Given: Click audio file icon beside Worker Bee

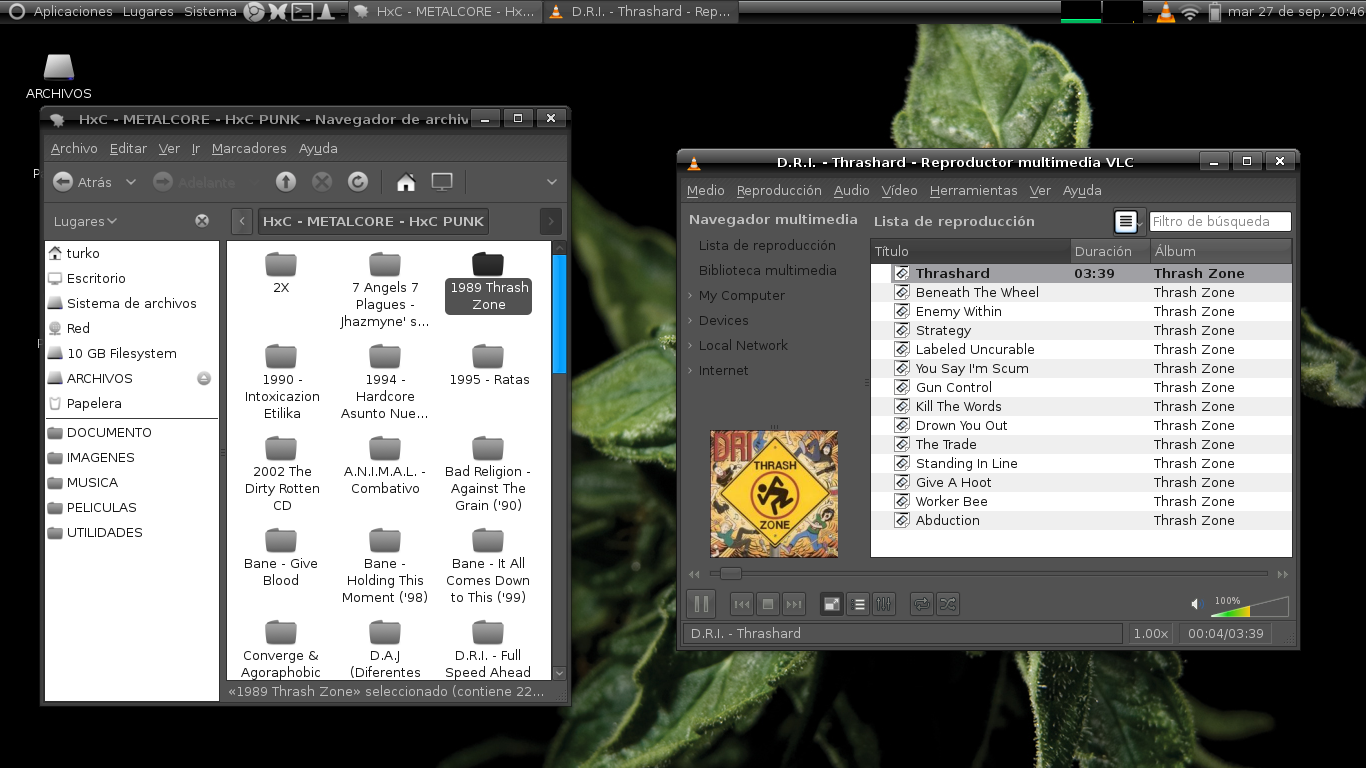Looking at the screenshot, I should click(x=901, y=501).
